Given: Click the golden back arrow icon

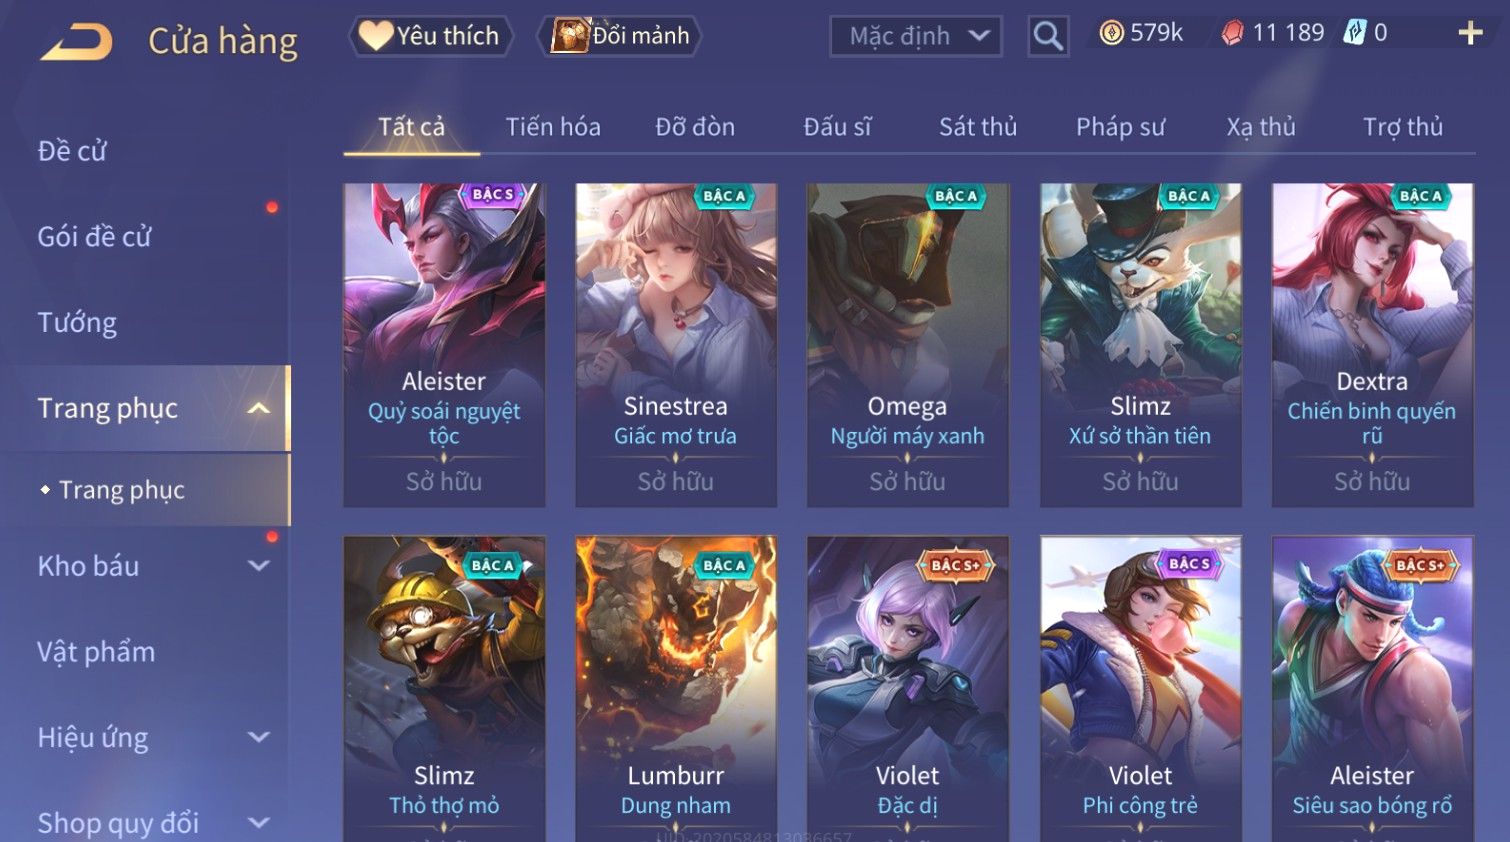Looking at the screenshot, I should pyautogui.click(x=76, y=41).
